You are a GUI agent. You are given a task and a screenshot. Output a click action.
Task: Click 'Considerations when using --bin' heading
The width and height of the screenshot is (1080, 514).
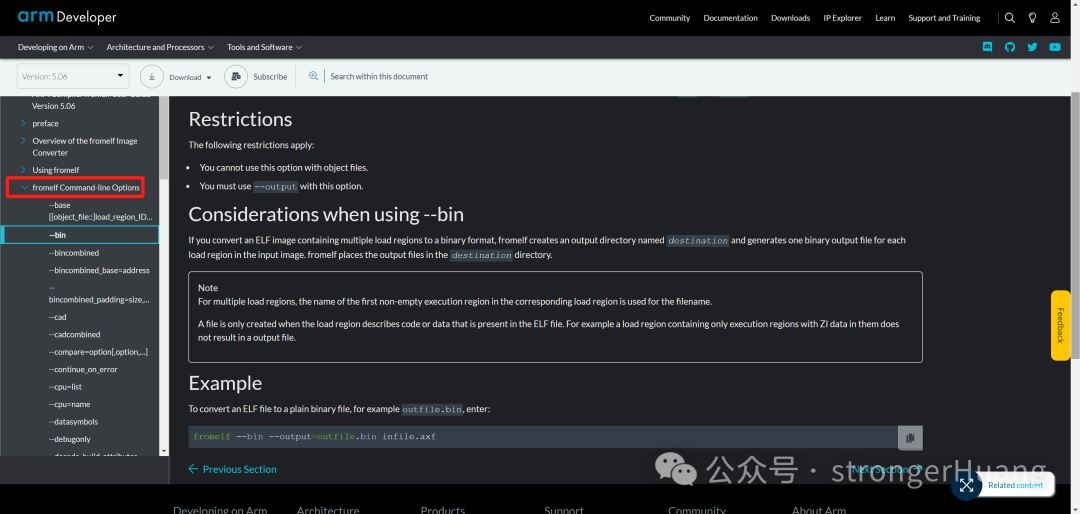326,214
